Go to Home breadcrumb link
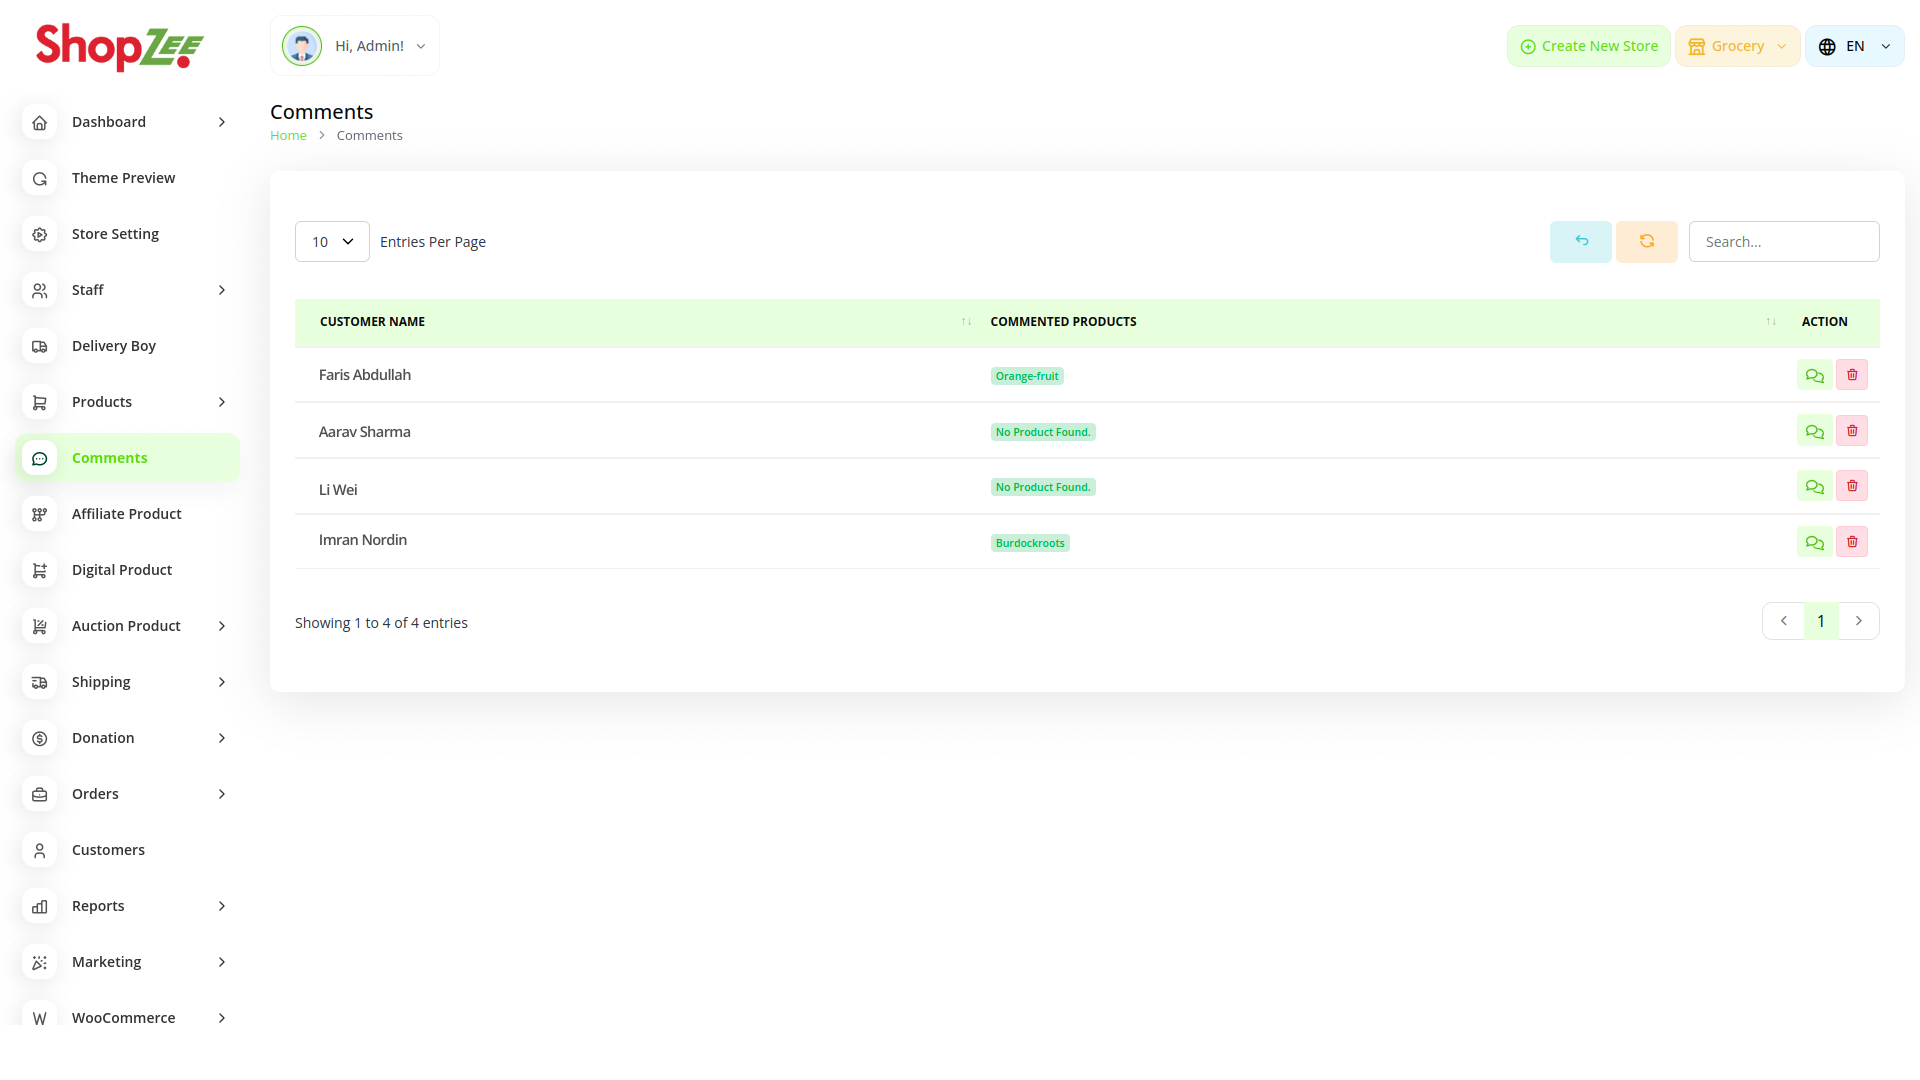The height and width of the screenshot is (1080, 1920). click(x=288, y=136)
